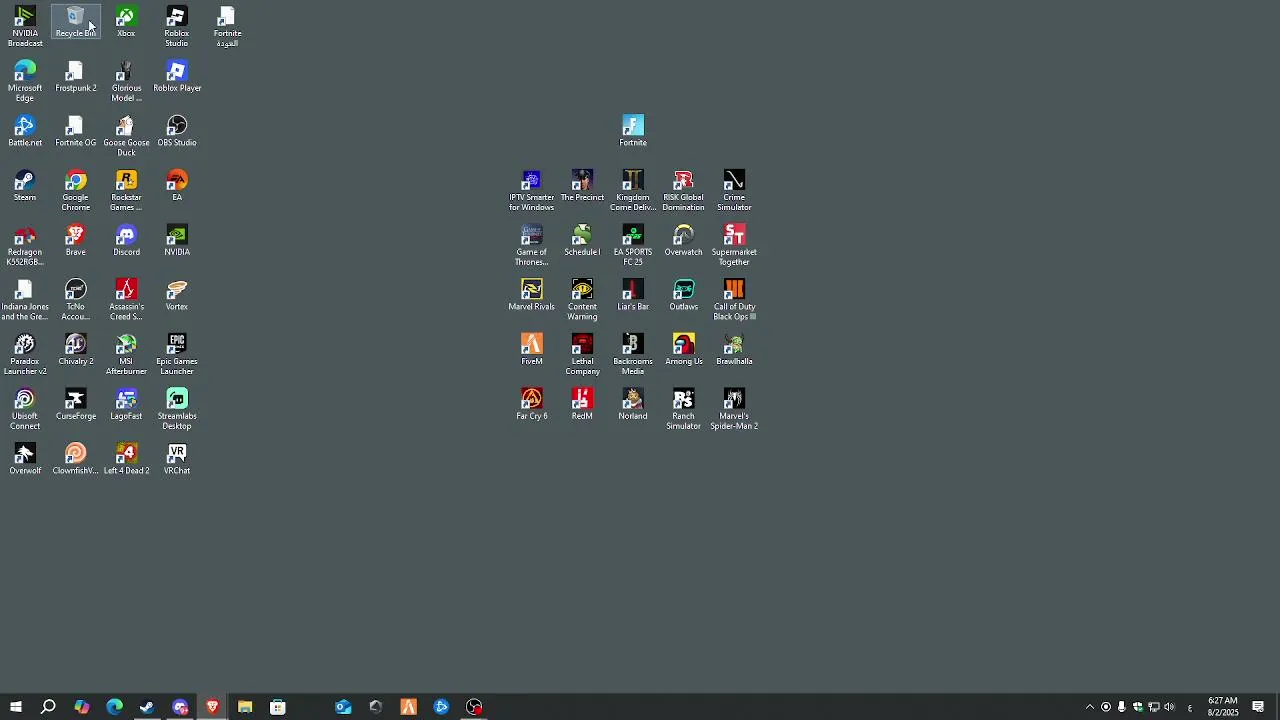This screenshot has width=1280, height=720.
Task: Select the MSI Afterburner desktop icon
Action: click(x=126, y=355)
